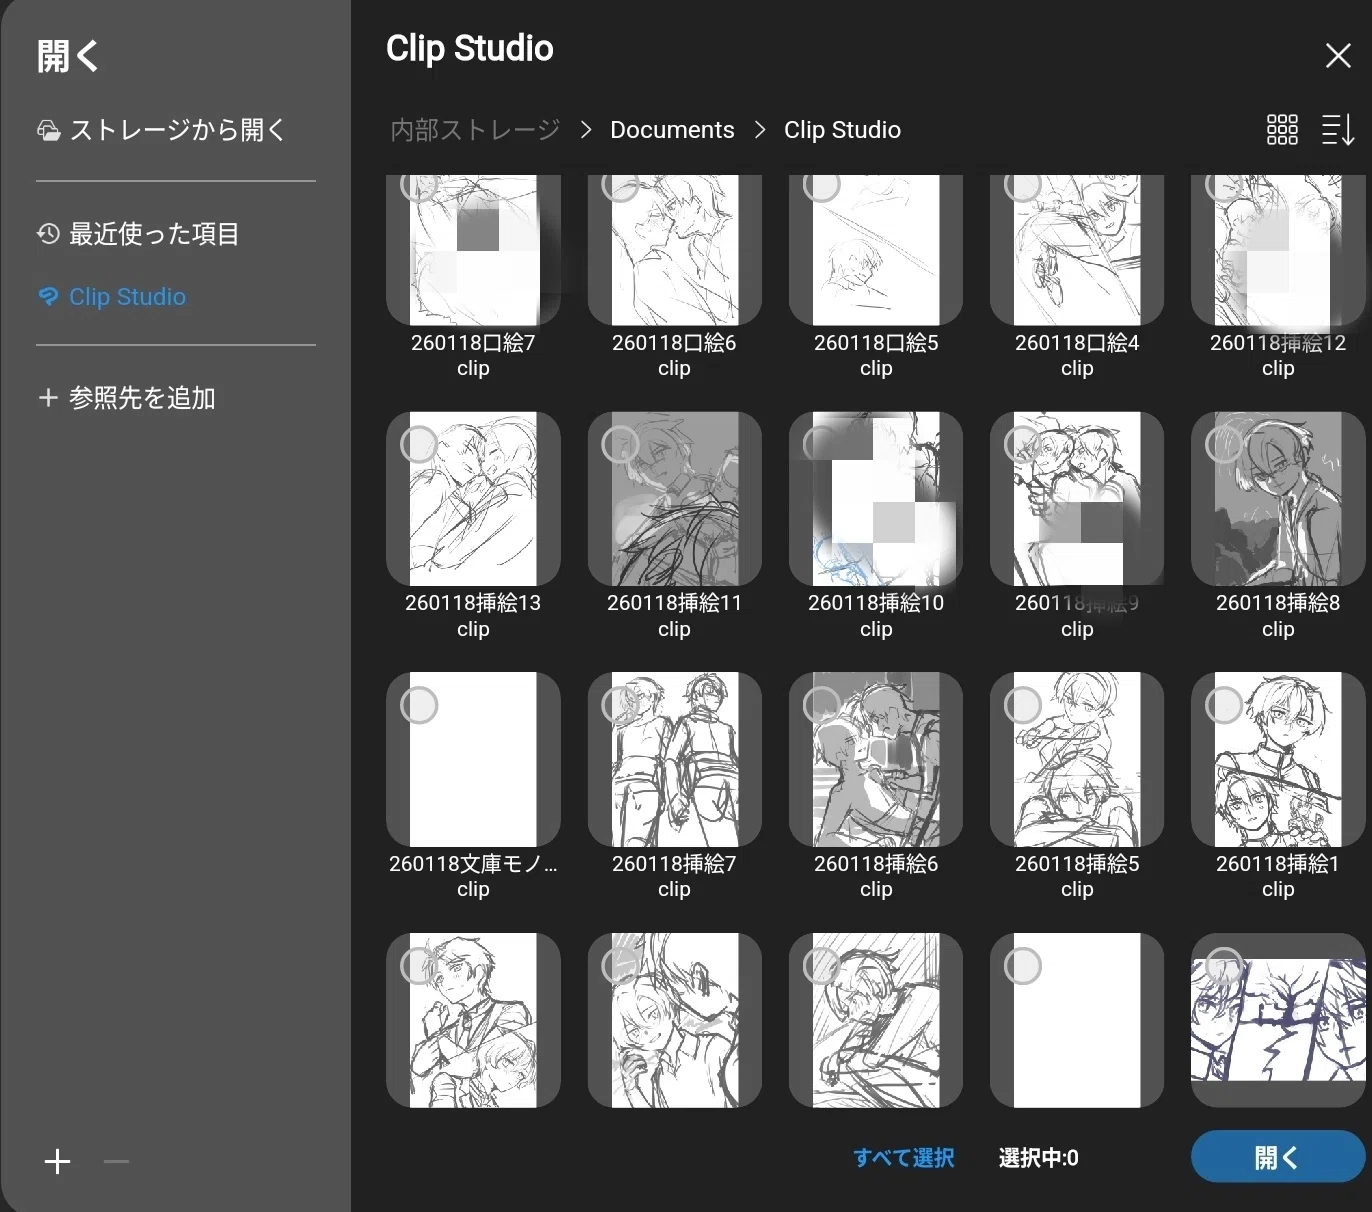Screen dimensions: 1372x1212
Task: Click the 選択中:0 selection counter
Action: coord(1038,1158)
